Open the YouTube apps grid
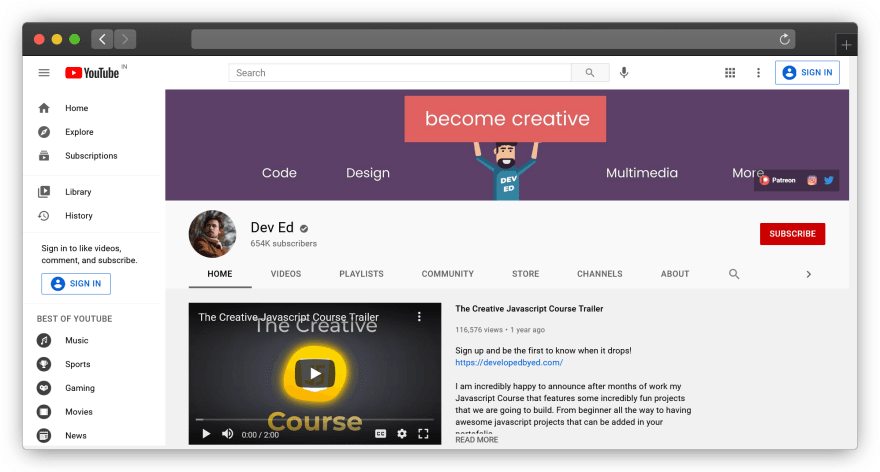The width and height of the screenshot is (880, 472). pyautogui.click(x=730, y=73)
